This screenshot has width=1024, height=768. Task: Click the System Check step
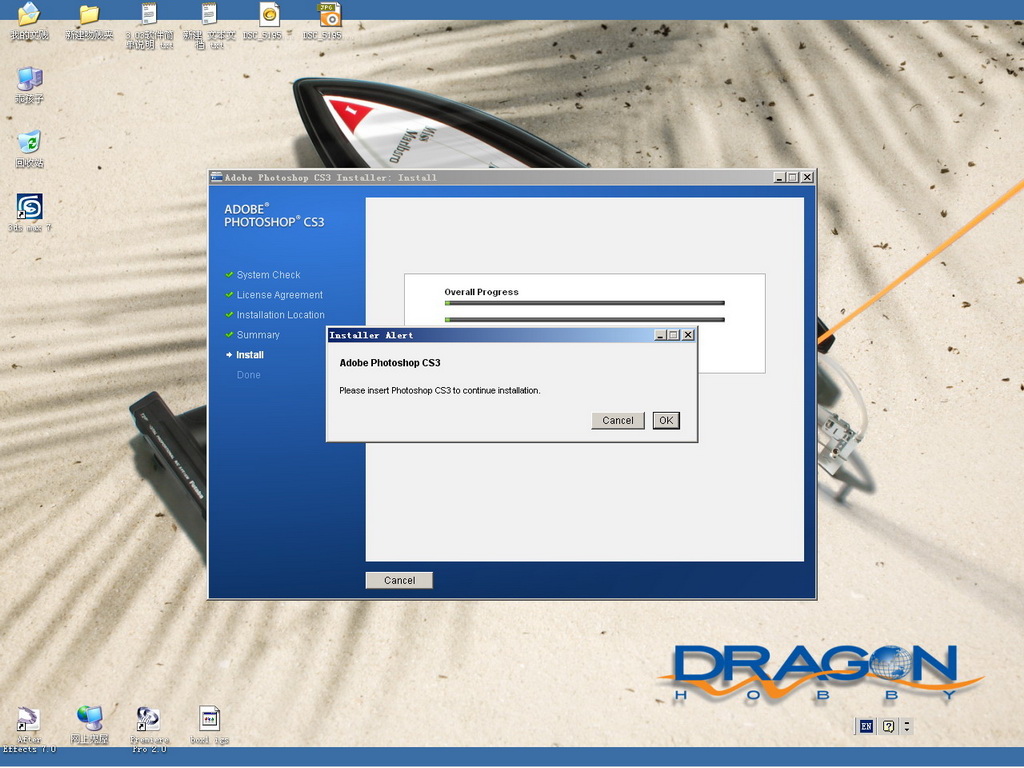click(268, 275)
